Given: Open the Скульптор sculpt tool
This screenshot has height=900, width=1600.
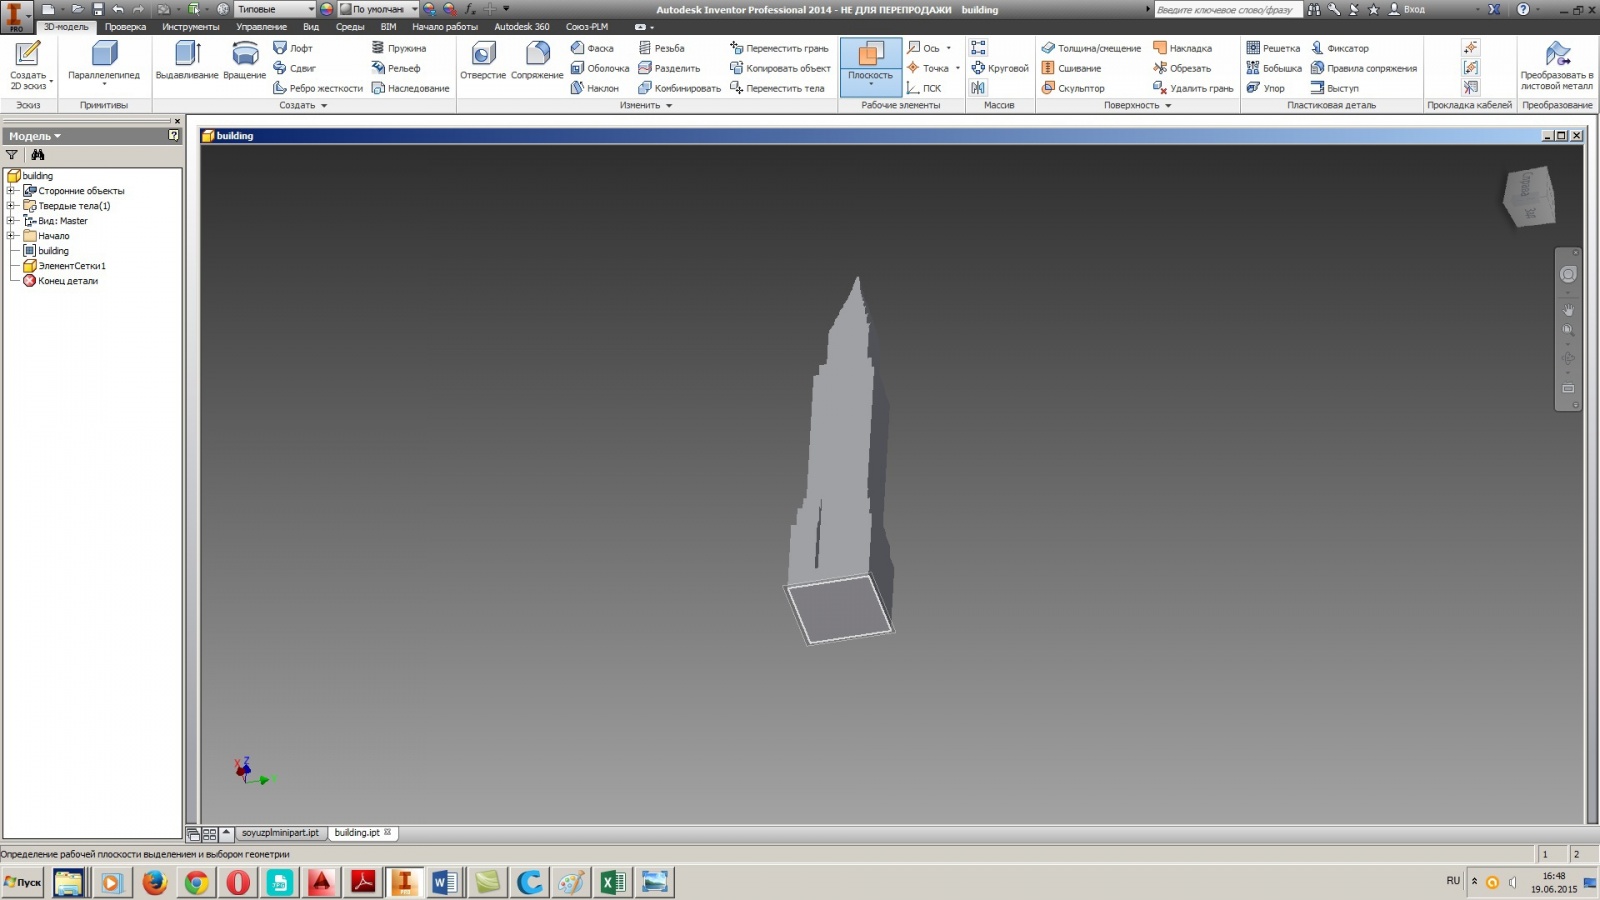Looking at the screenshot, I should (x=1073, y=88).
